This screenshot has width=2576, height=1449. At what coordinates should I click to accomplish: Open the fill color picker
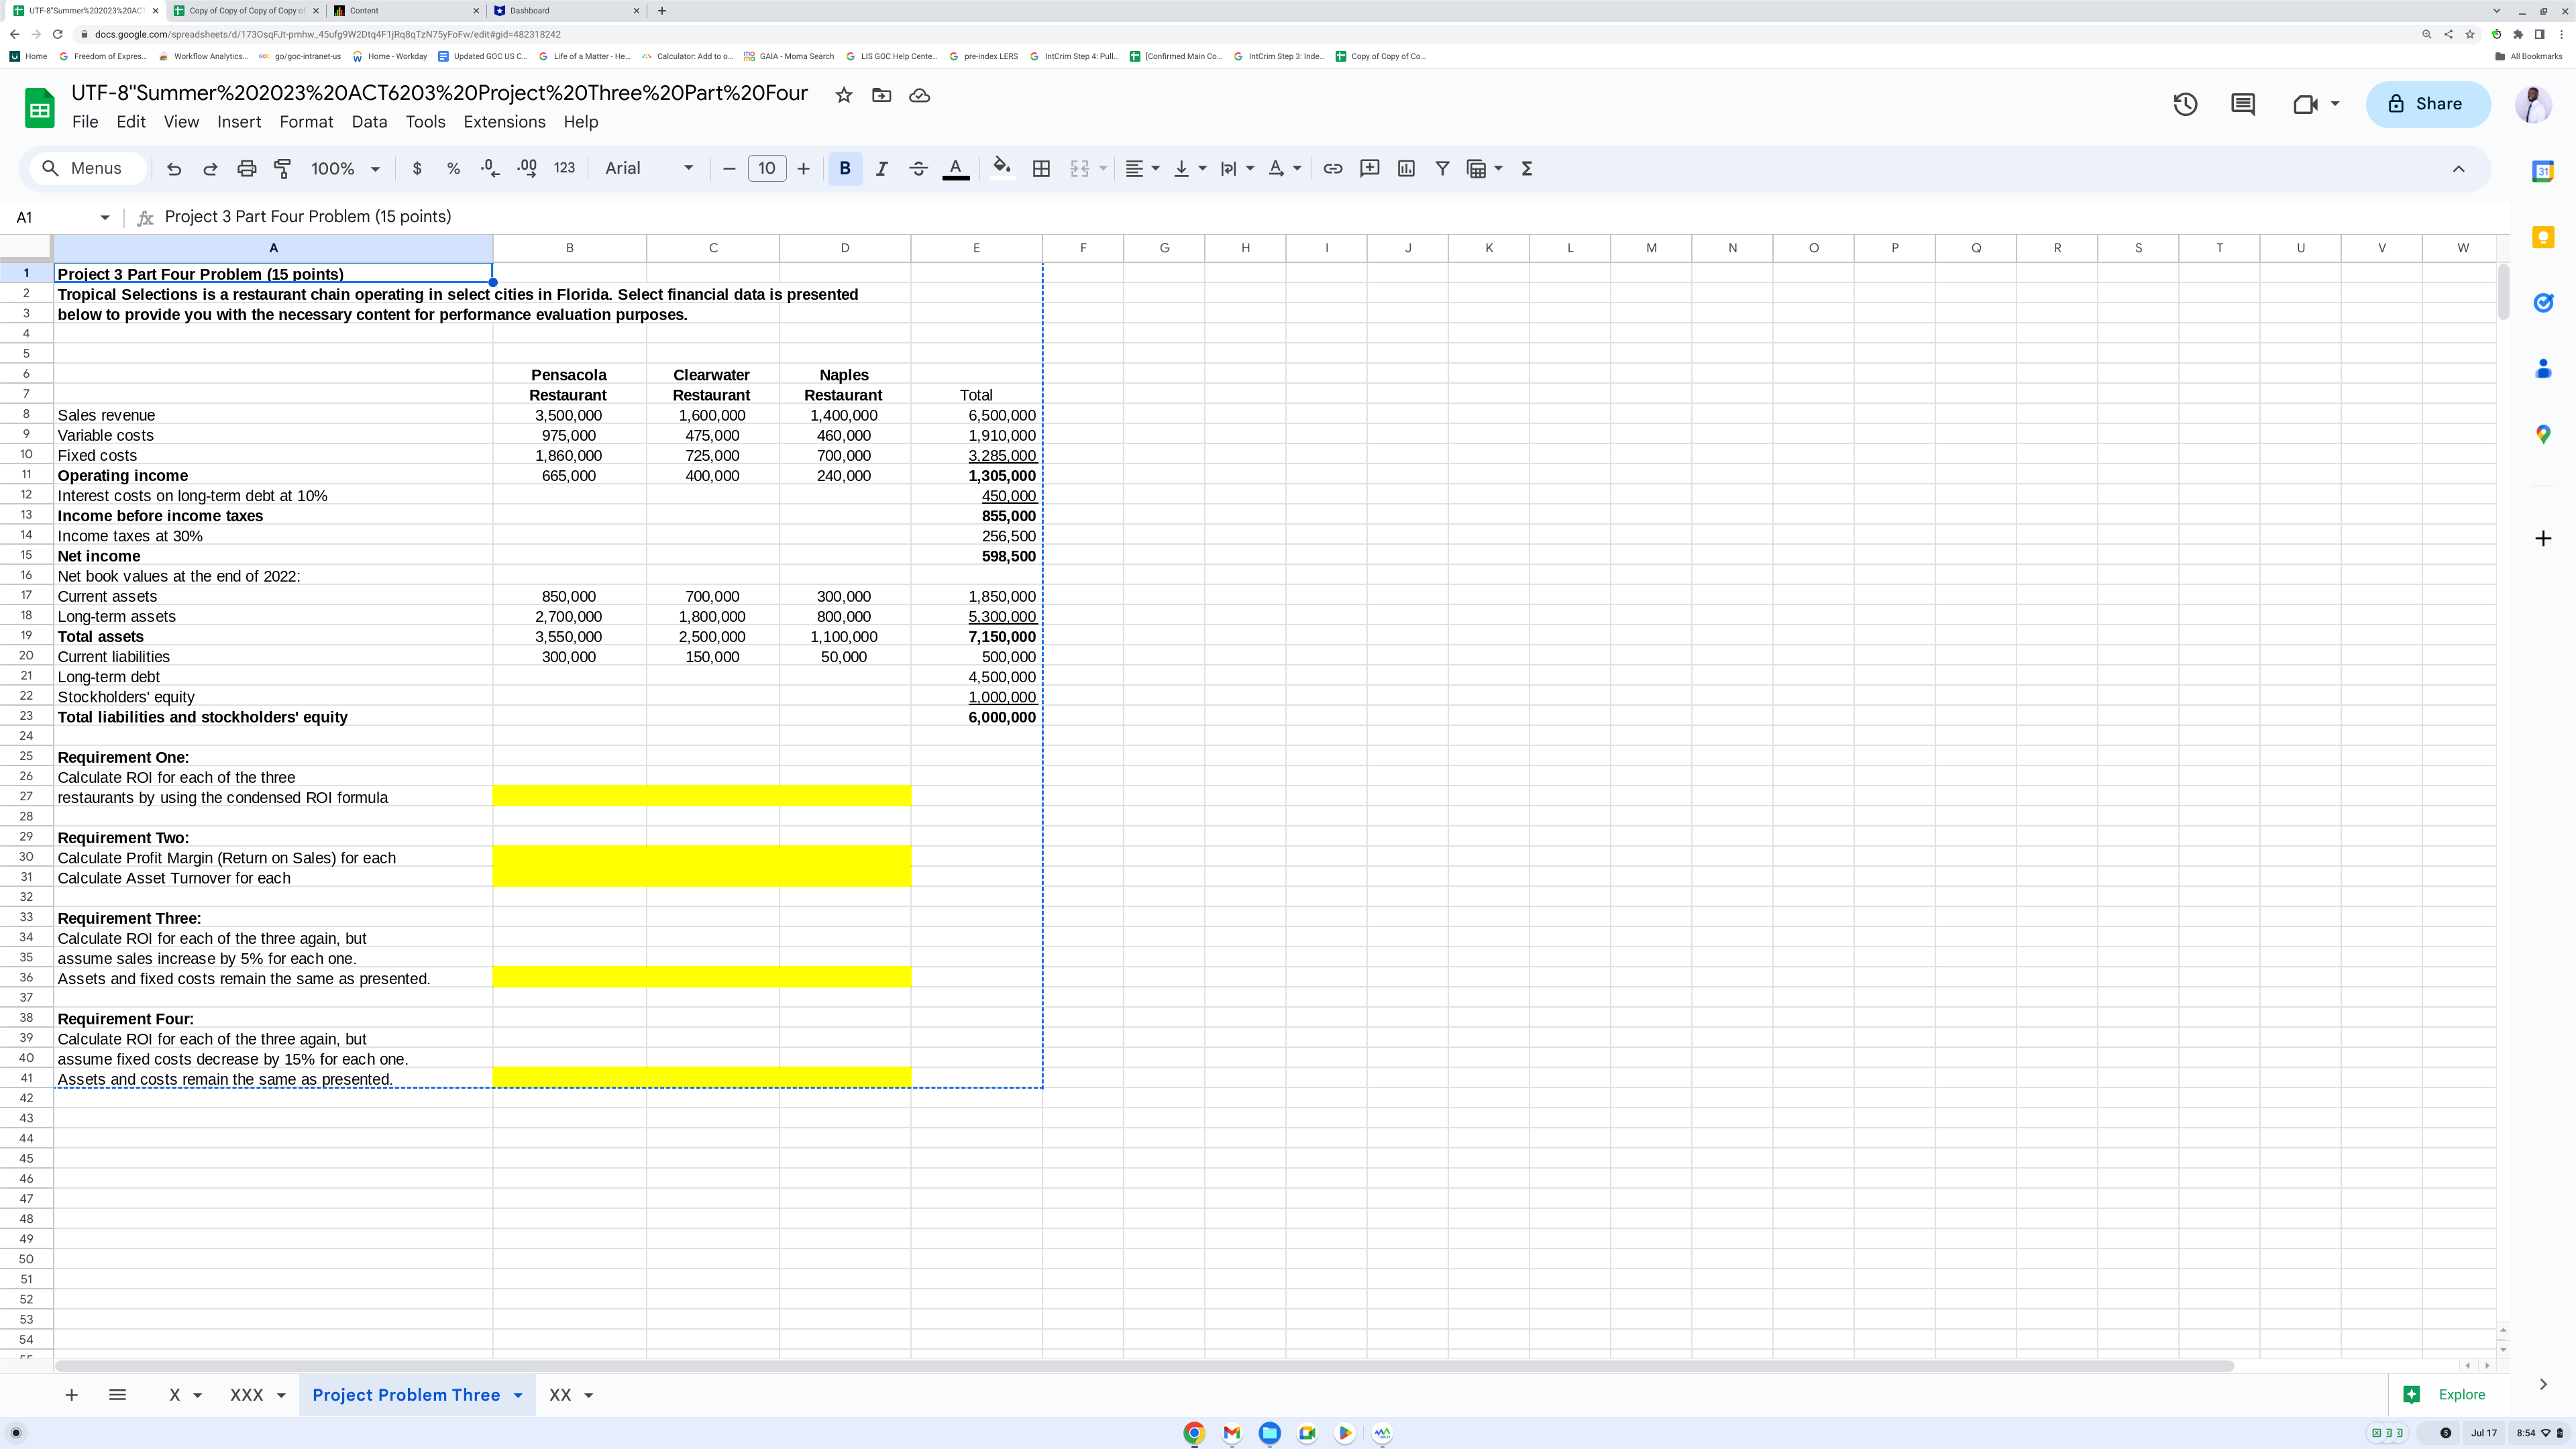coord(1002,169)
